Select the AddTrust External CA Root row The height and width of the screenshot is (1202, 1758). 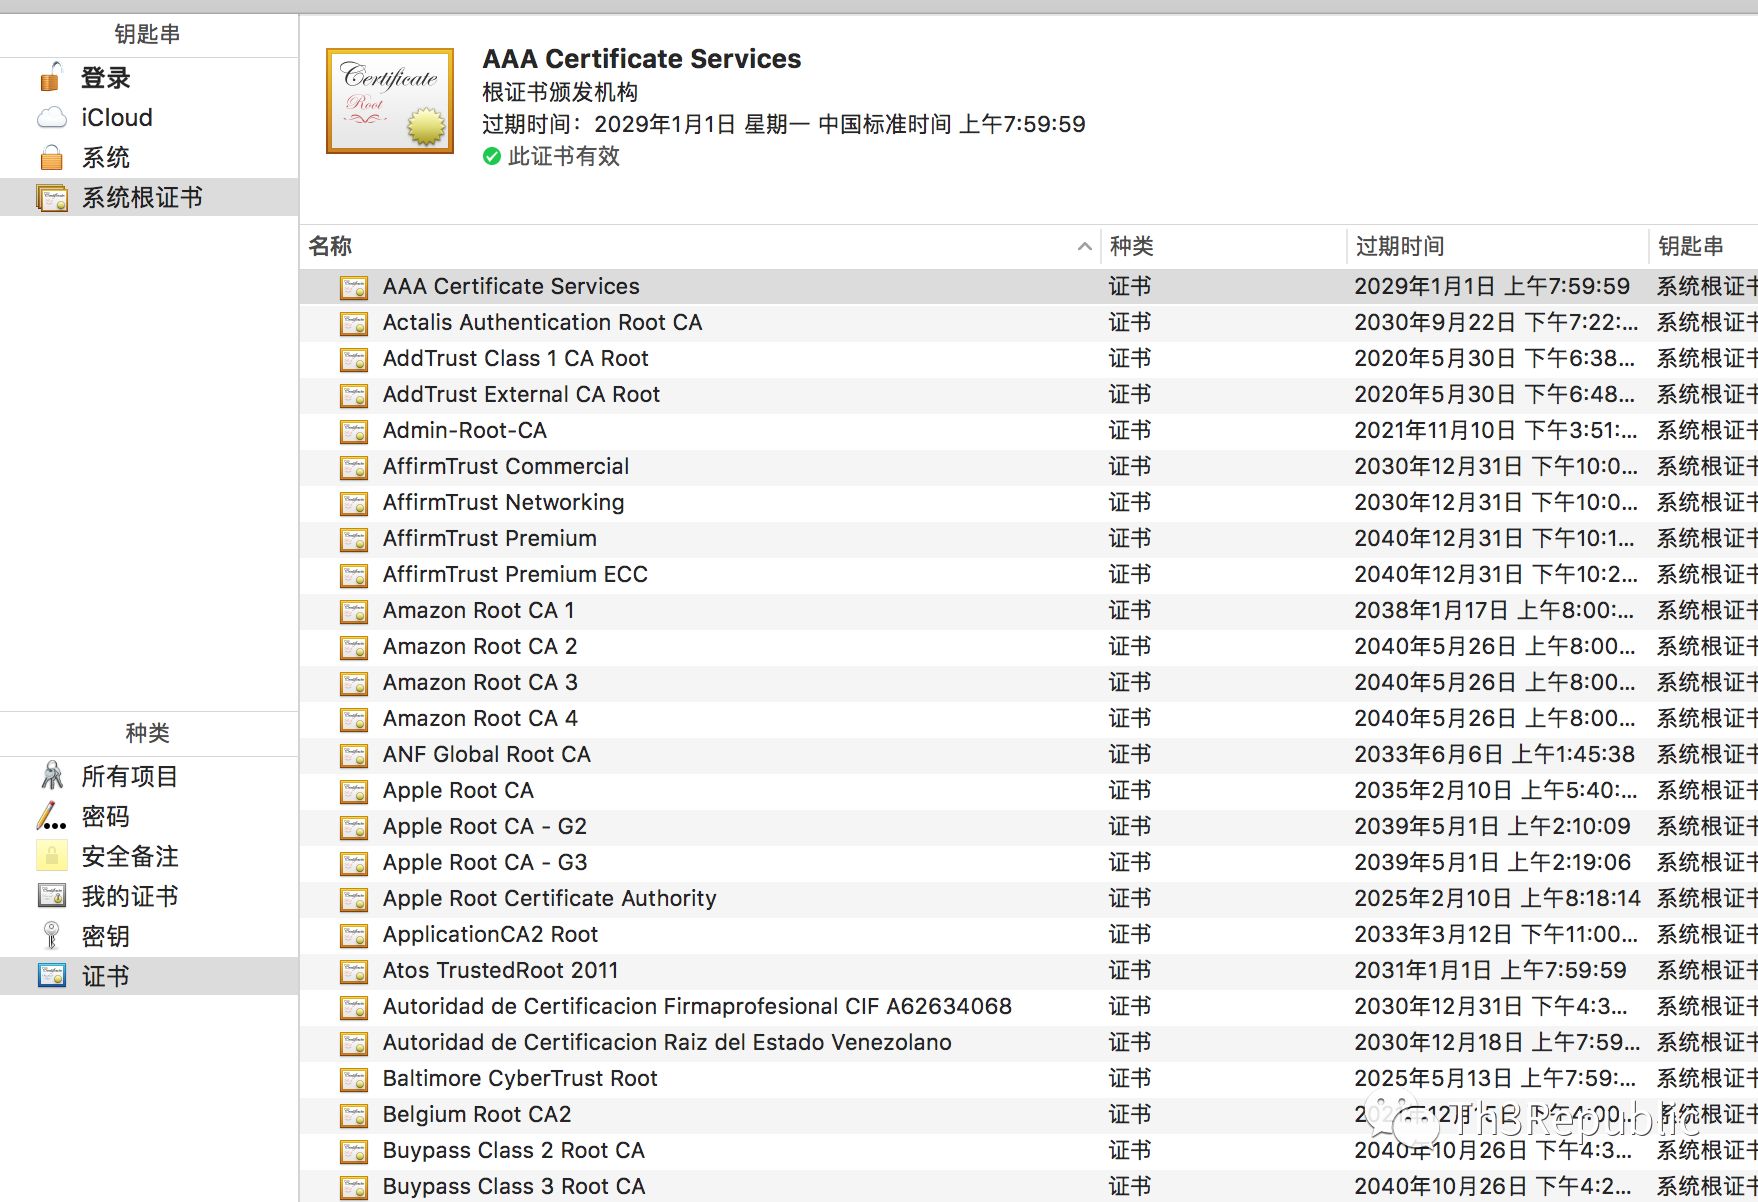pyautogui.click(x=1028, y=395)
